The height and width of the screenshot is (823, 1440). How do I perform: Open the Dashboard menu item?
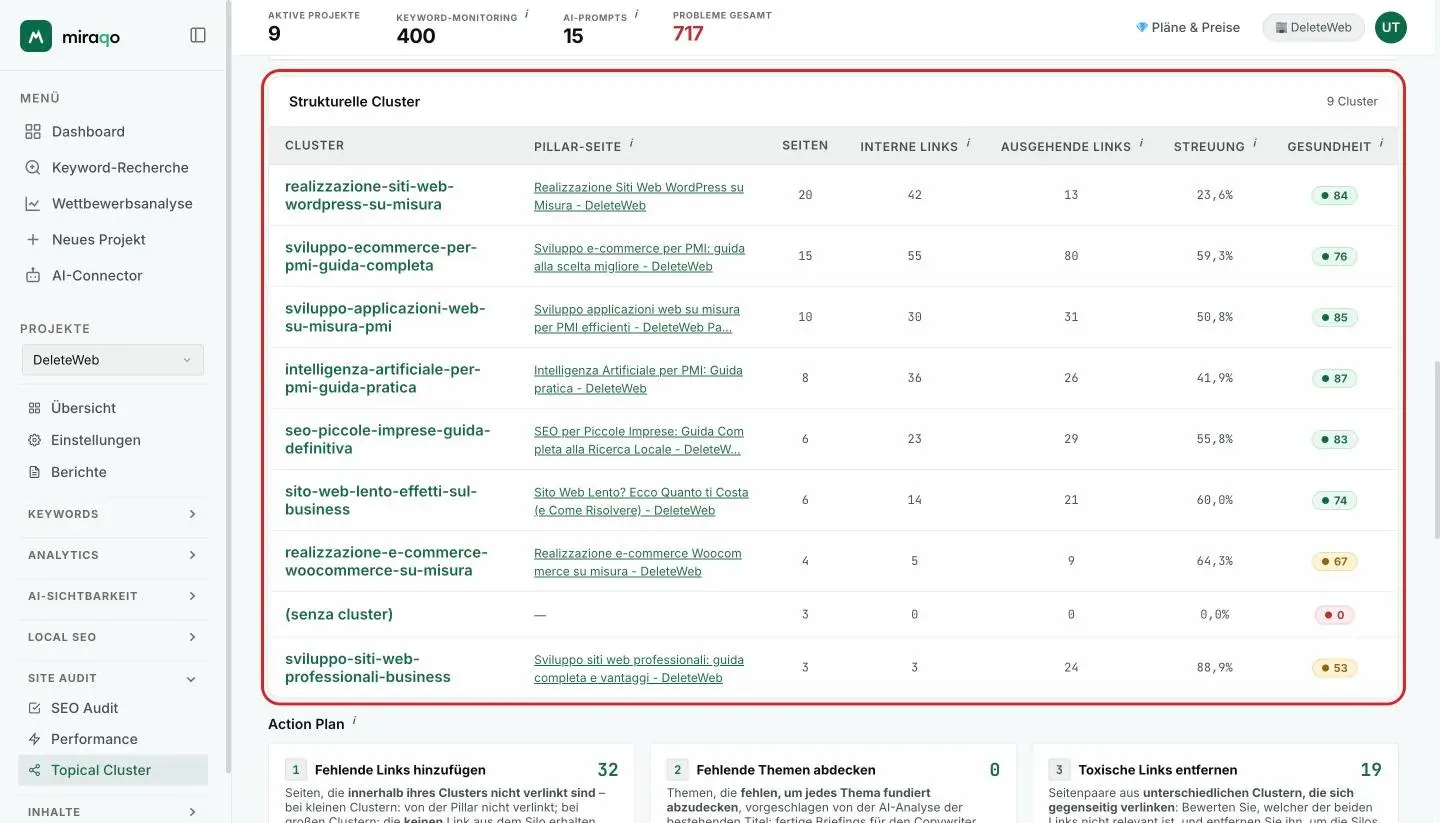click(113, 131)
